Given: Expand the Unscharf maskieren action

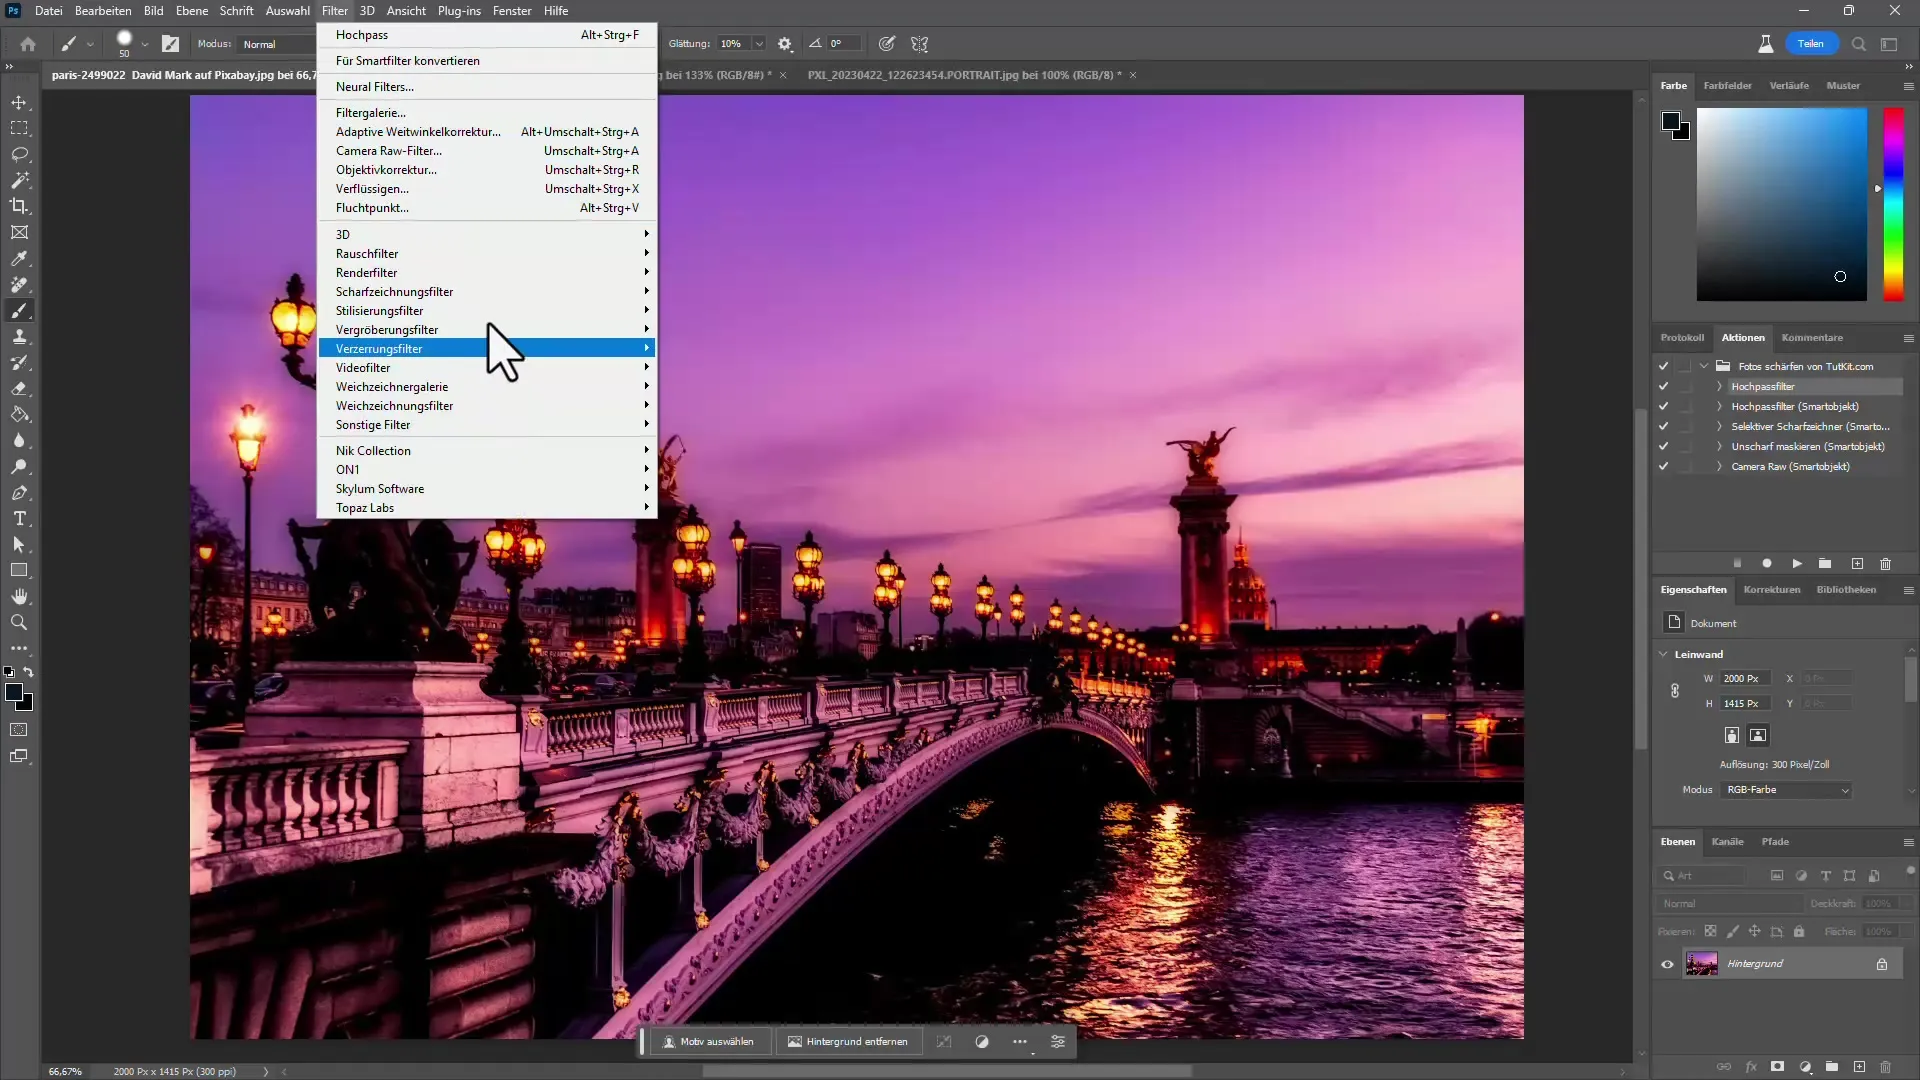Looking at the screenshot, I should (x=1719, y=447).
